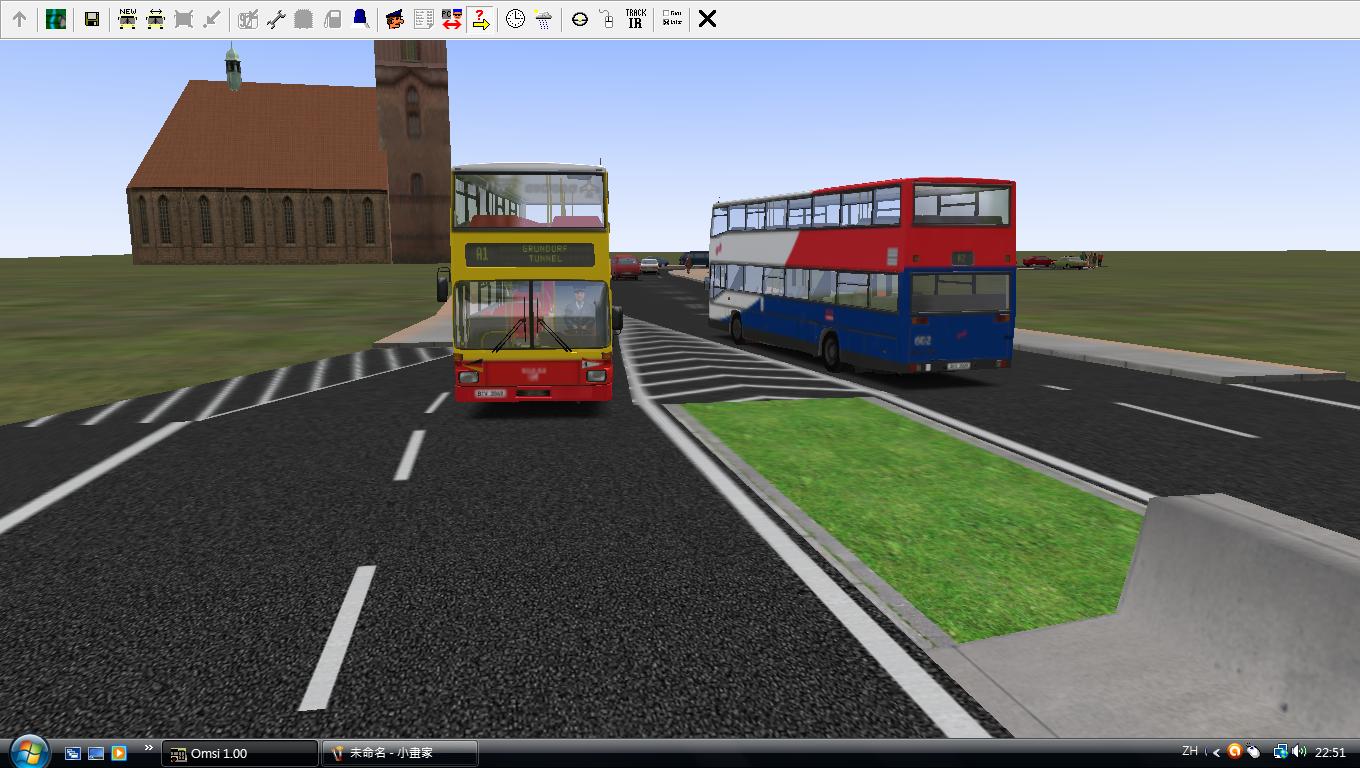
Task: Click the steering wheel icon
Action: 579,19
